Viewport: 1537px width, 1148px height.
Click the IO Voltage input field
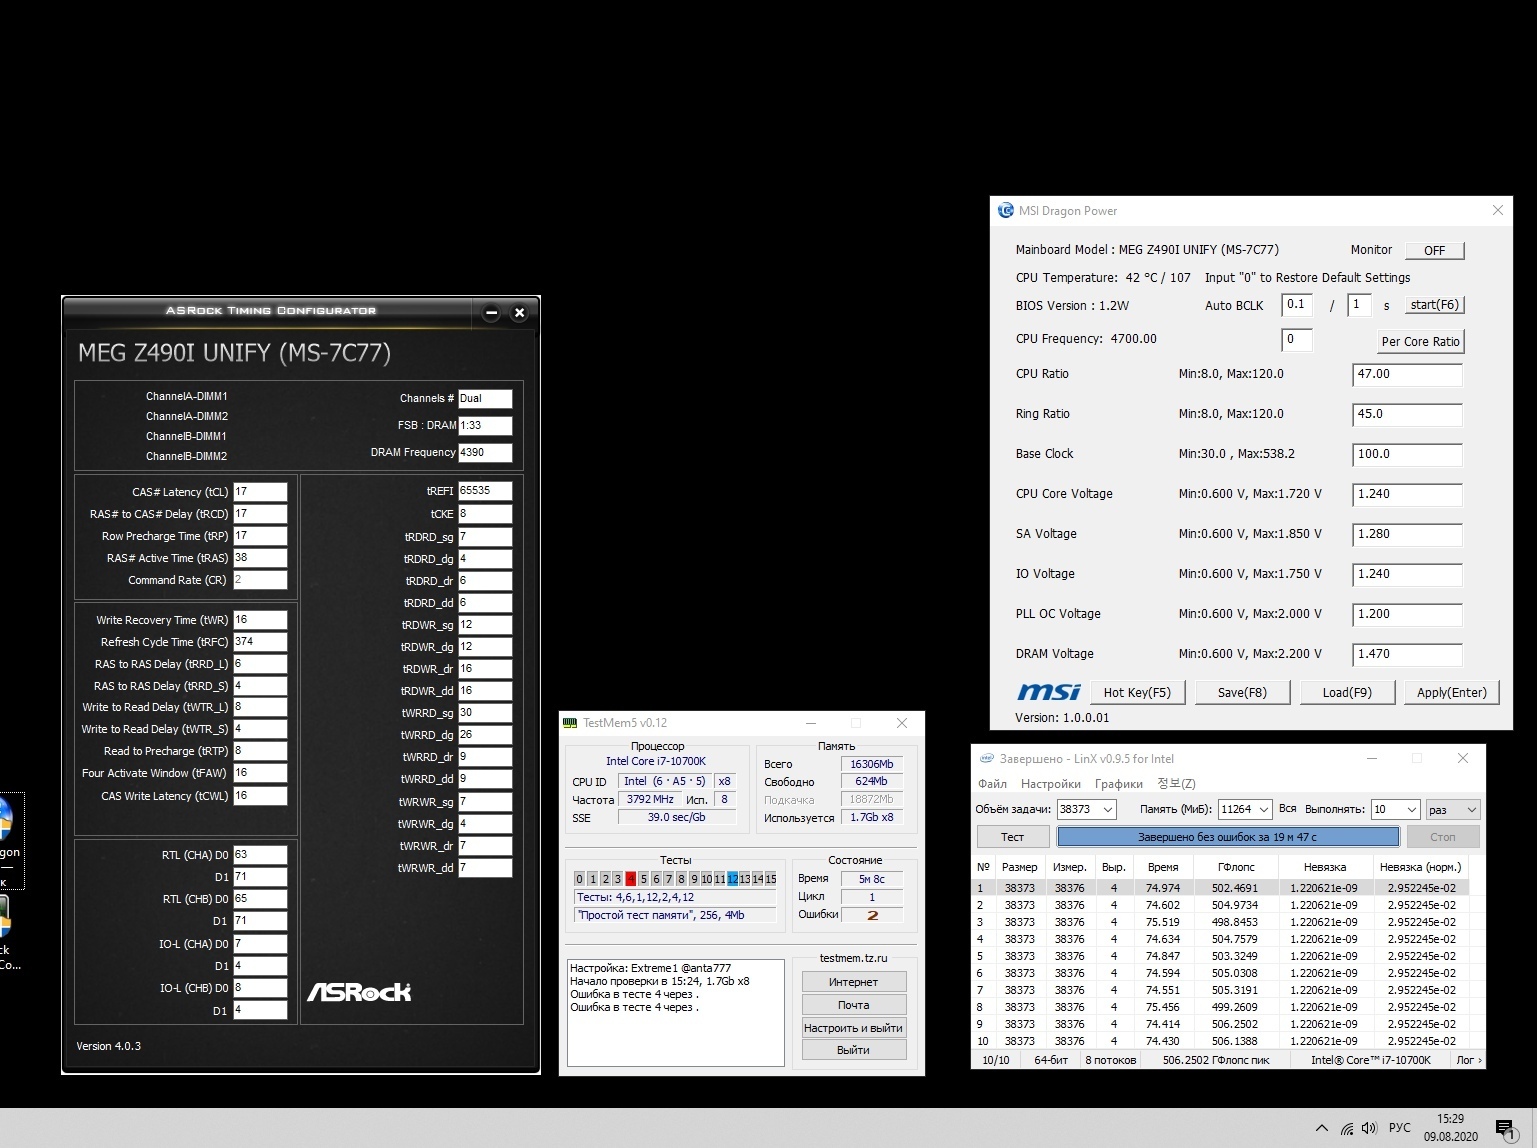point(1407,574)
